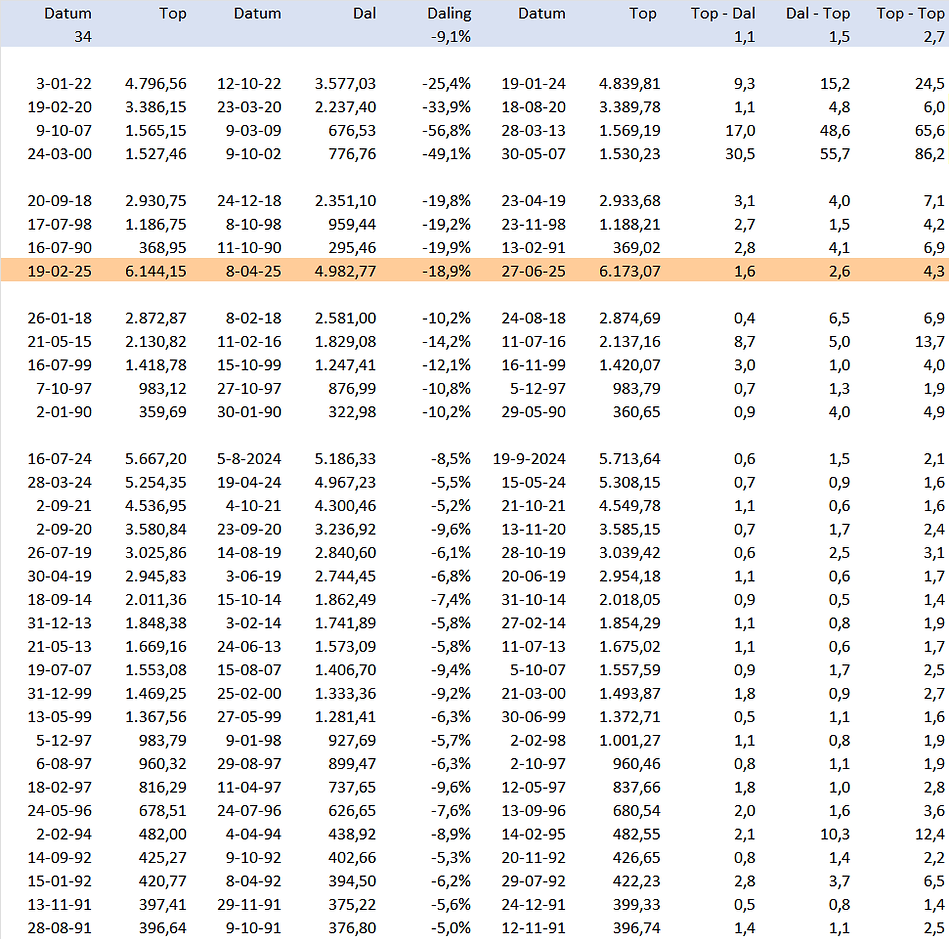Screen dimensions: 949x939
Task: Click the trough date 12-10-22
Action: click(249, 84)
